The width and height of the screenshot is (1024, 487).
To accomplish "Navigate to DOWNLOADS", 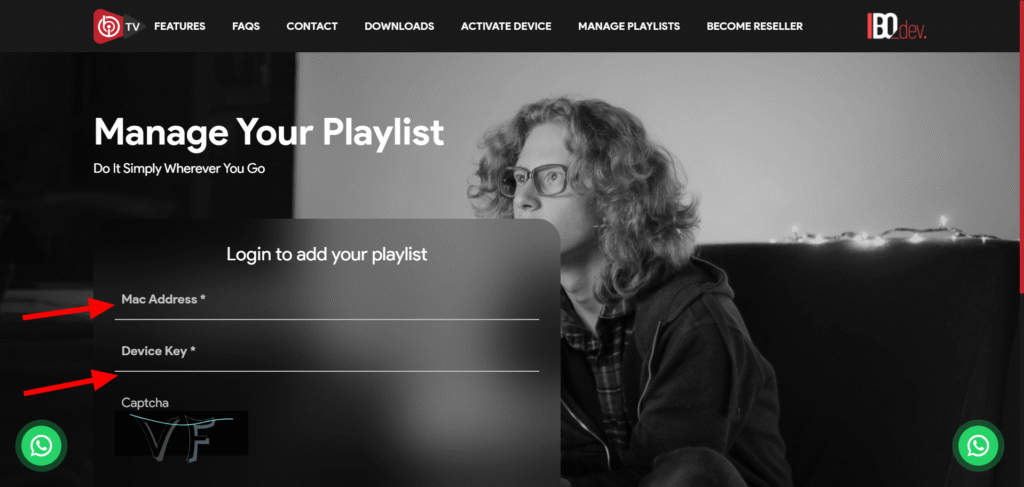I will click(x=399, y=26).
